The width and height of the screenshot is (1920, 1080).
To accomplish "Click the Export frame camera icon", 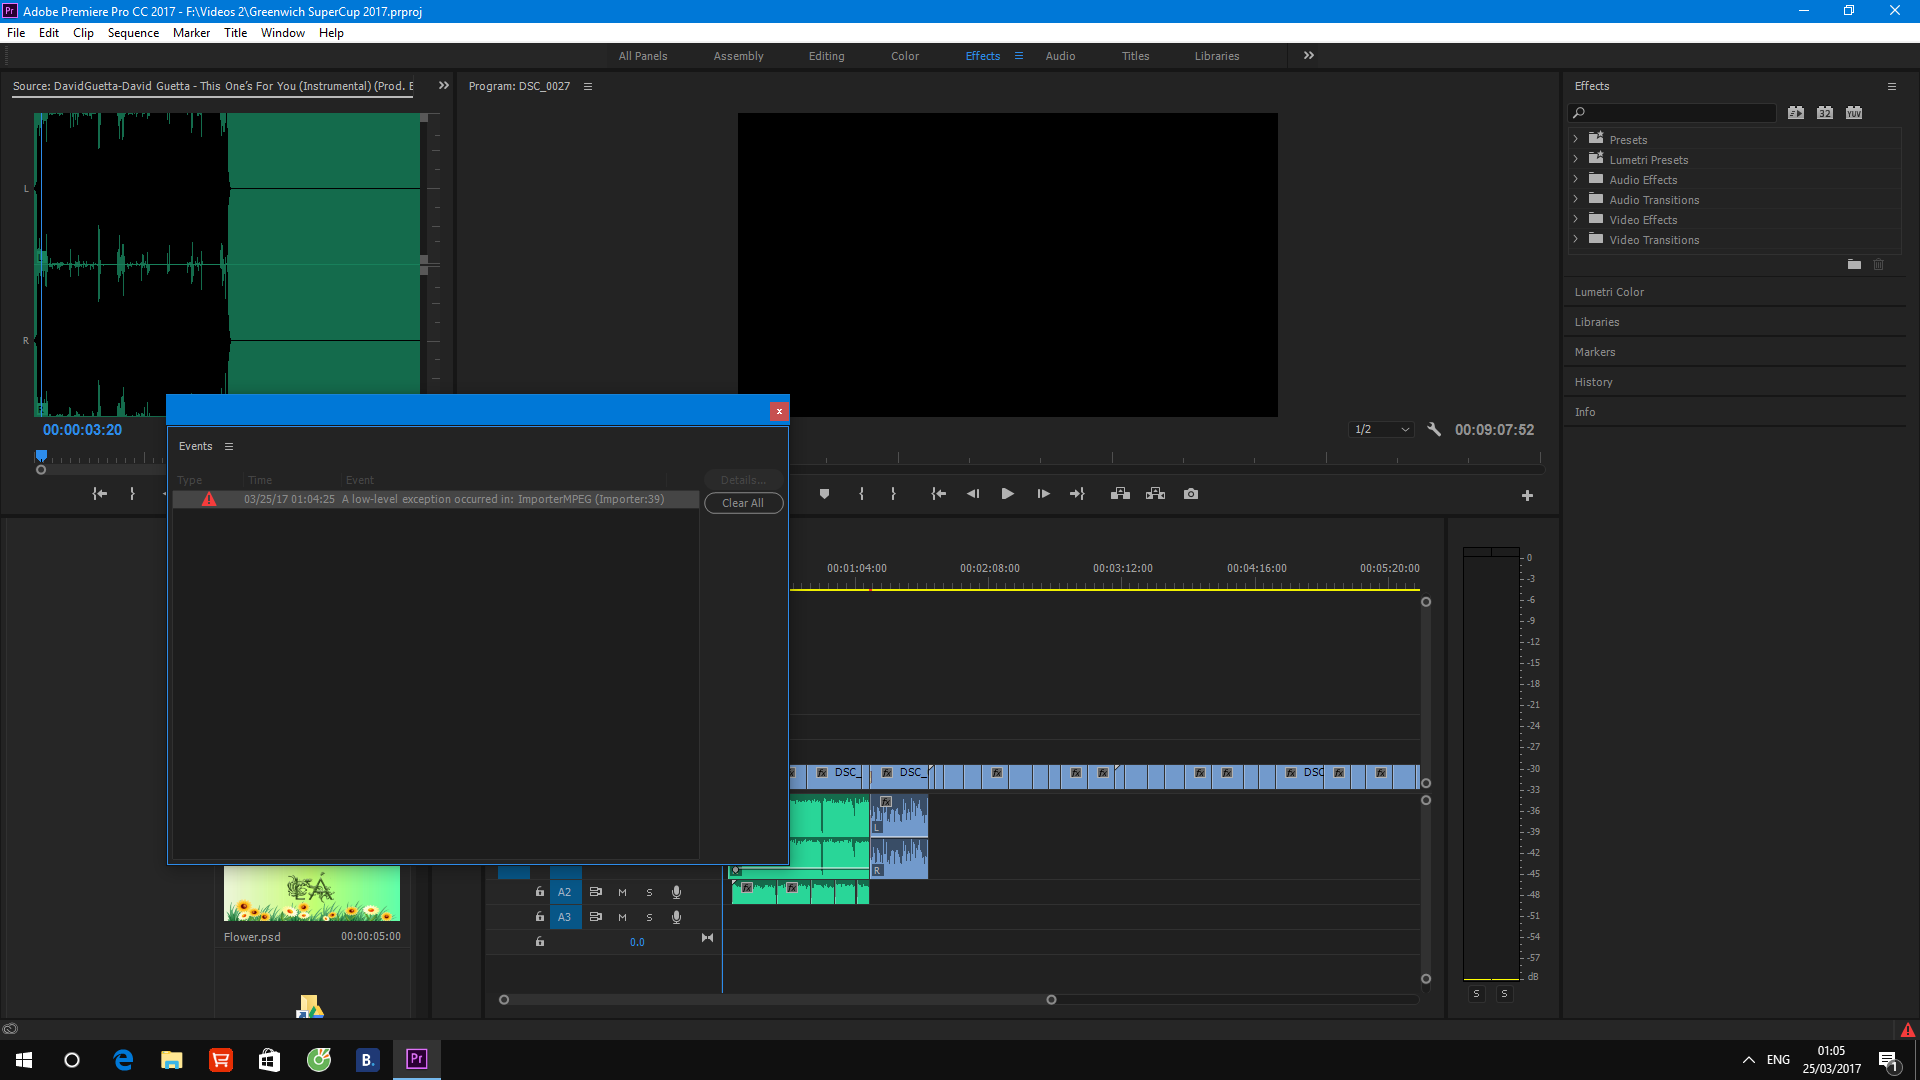I will pyautogui.click(x=1191, y=493).
